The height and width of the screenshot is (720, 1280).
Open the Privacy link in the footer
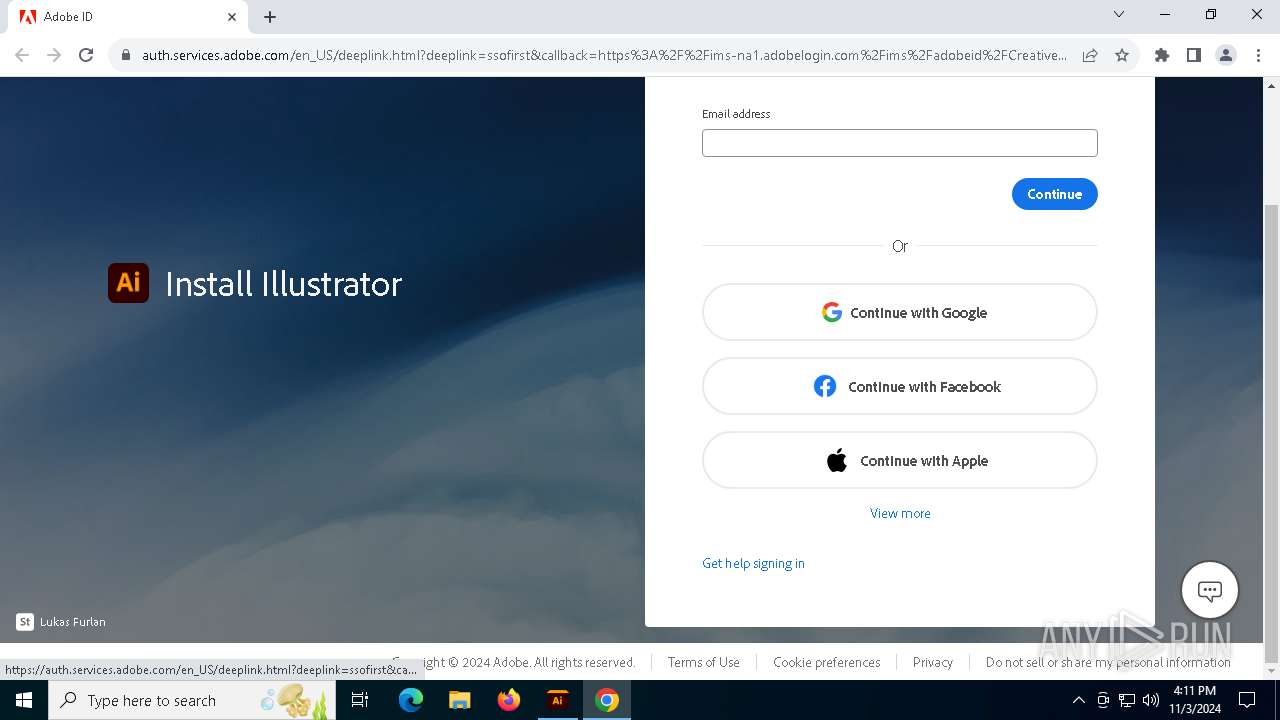(x=933, y=662)
